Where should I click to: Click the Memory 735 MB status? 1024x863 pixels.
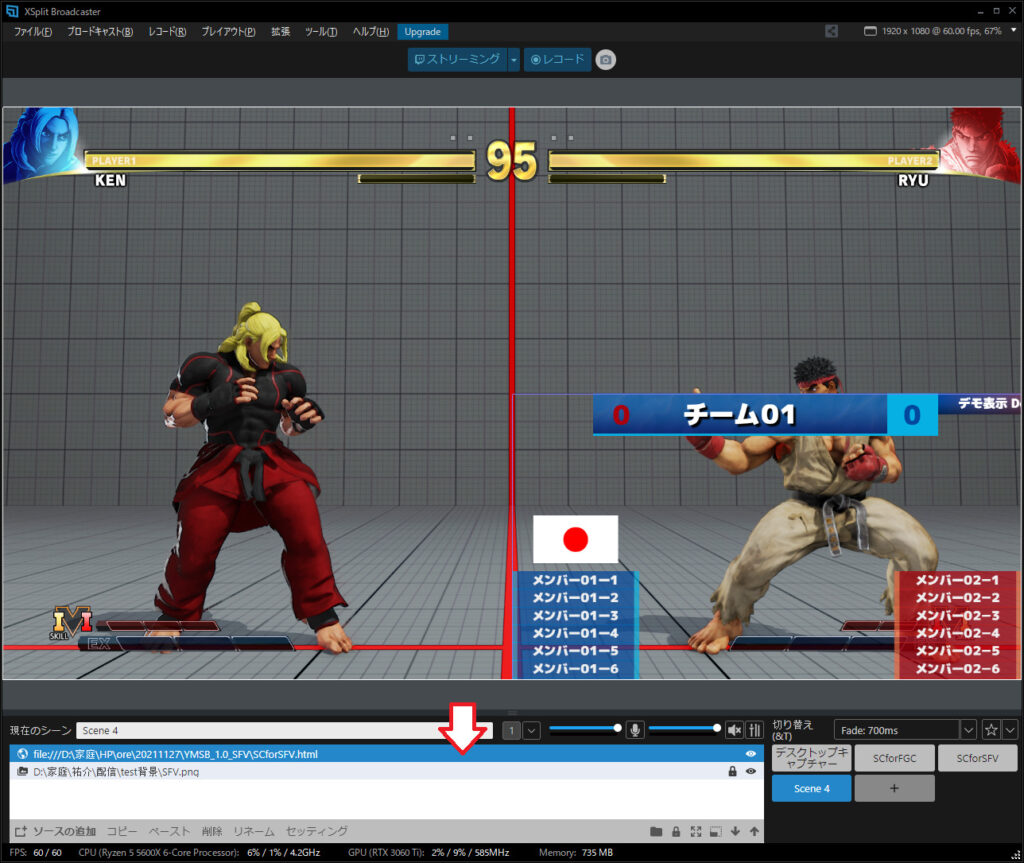tap(576, 853)
